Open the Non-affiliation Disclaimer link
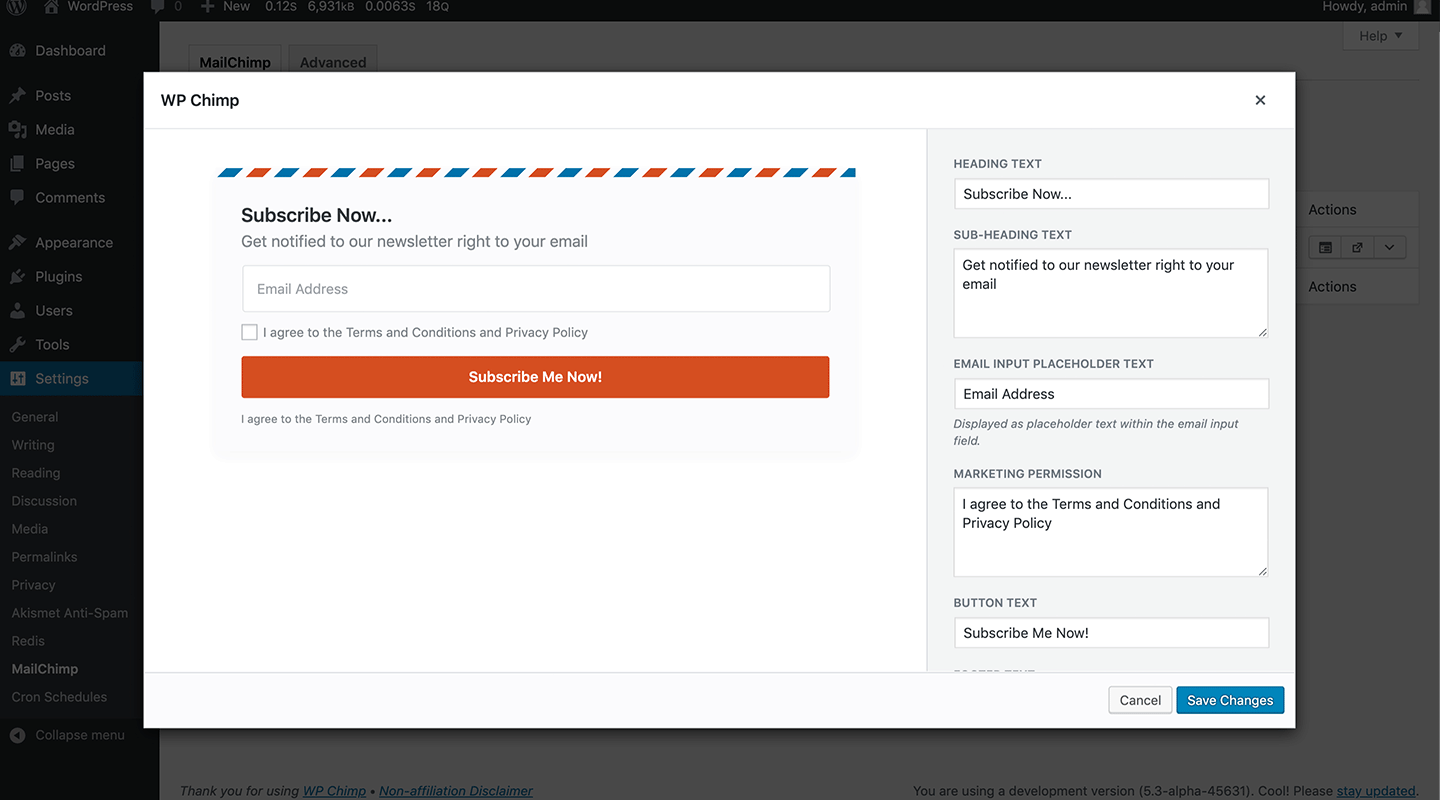1440x800 pixels. pyautogui.click(x=456, y=791)
